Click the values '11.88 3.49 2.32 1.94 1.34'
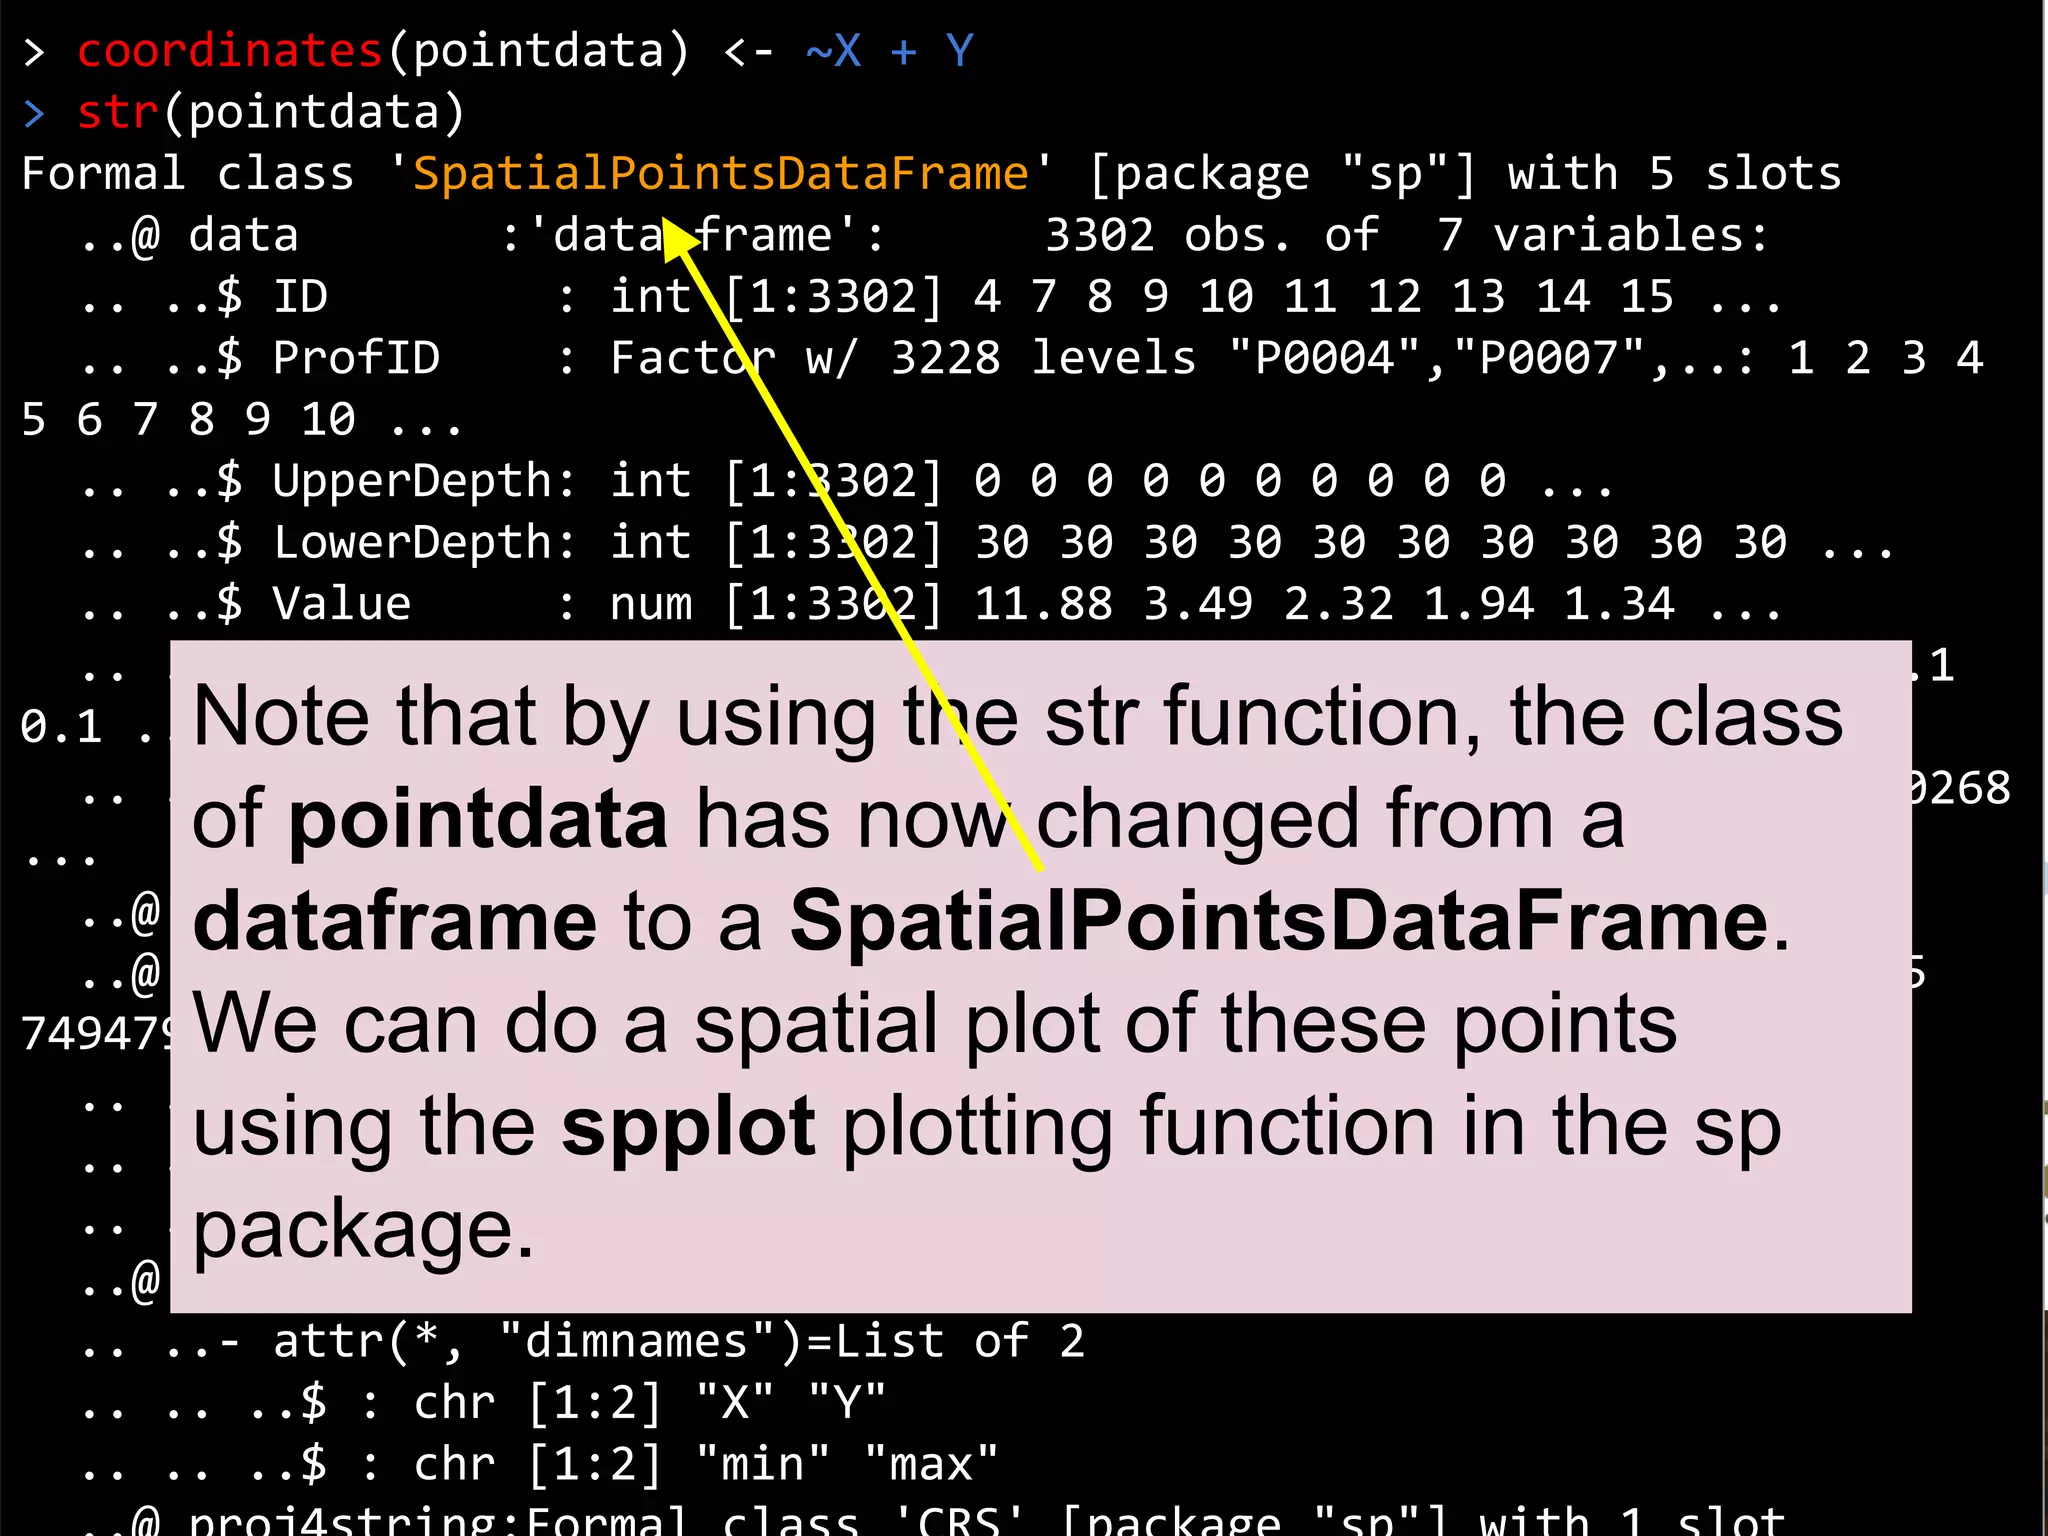The image size is (2048, 1536). pyautogui.click(x=1324, y=605)
